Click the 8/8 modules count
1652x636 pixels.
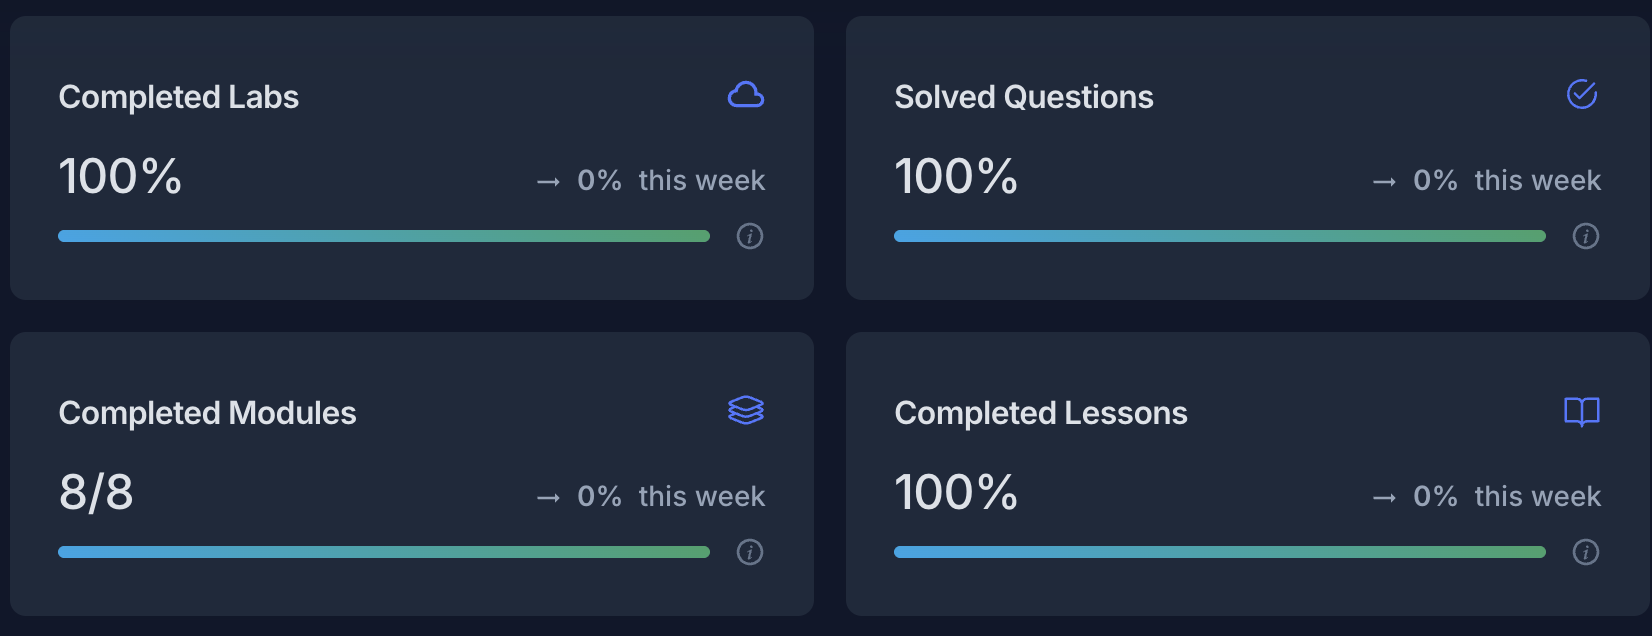pos(96,492)
